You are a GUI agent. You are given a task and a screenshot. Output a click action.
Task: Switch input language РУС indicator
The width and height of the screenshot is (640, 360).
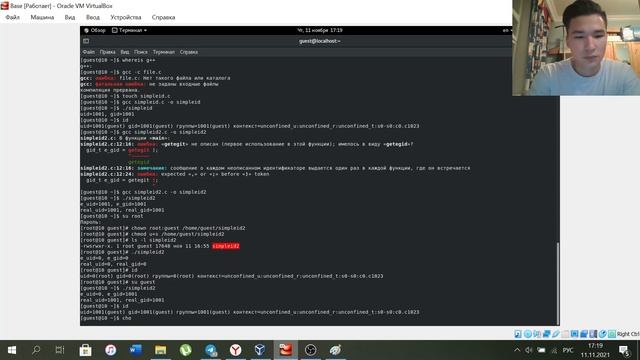point(568,350)
